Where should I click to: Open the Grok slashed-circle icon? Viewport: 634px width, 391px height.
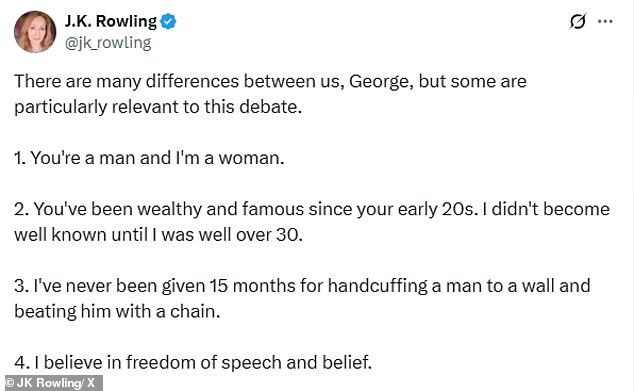coord(577,21)
